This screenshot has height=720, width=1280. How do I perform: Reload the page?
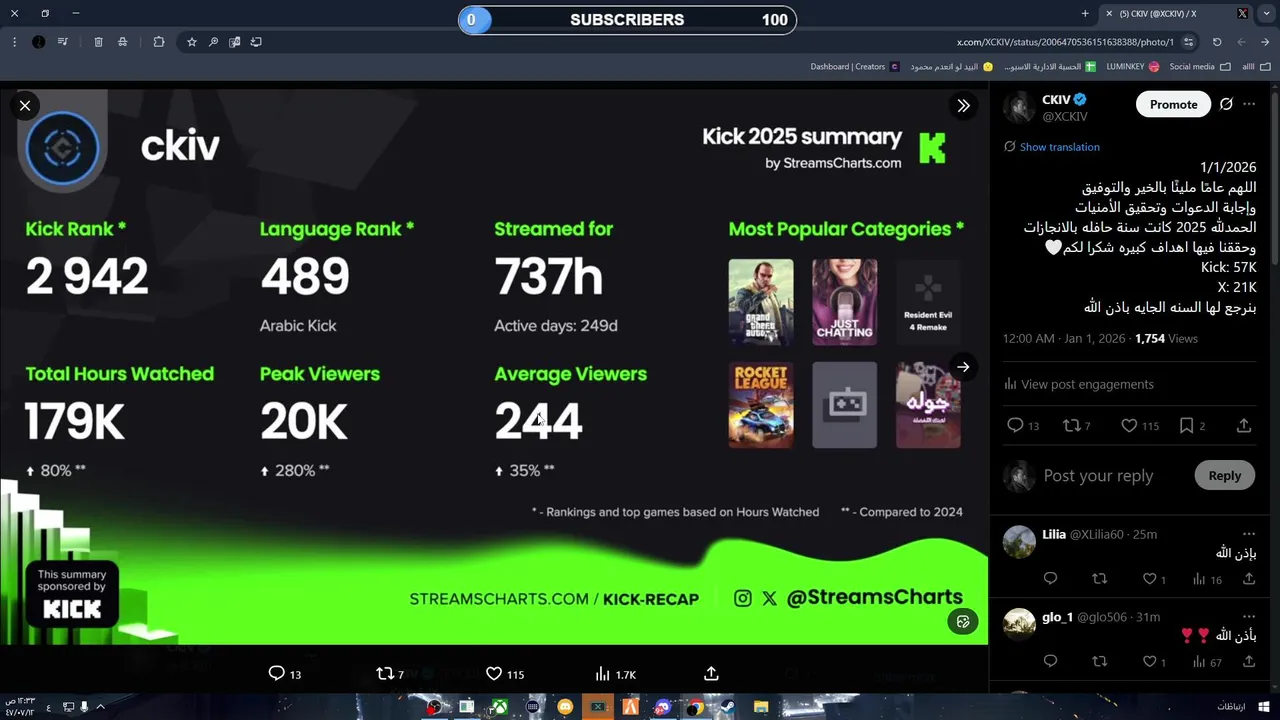pyautogui.click(x=1217, y=42)
